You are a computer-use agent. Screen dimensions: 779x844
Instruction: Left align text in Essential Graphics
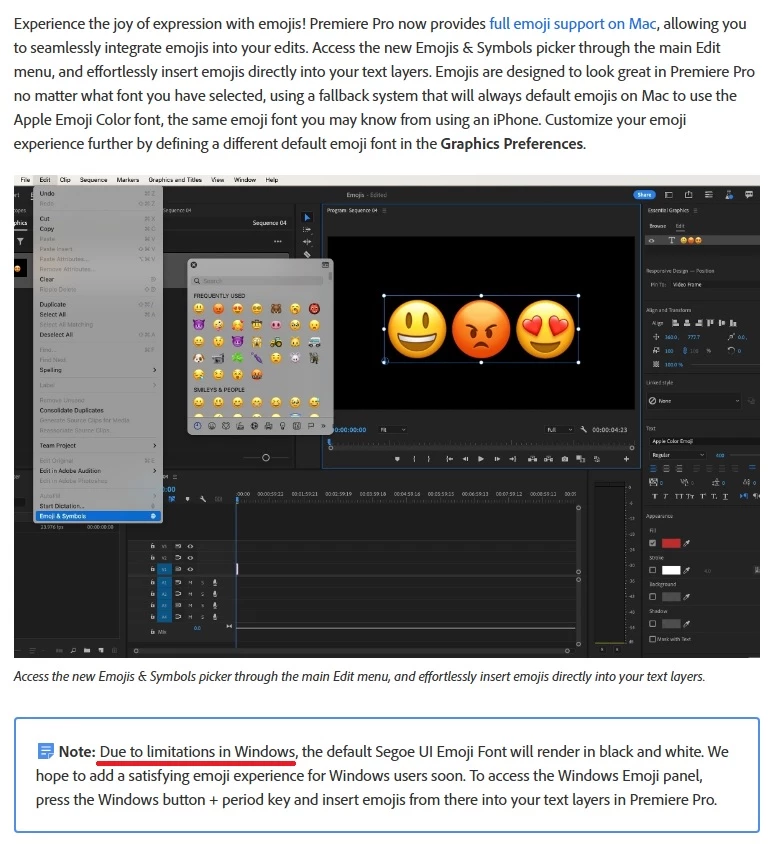(653, 469)
